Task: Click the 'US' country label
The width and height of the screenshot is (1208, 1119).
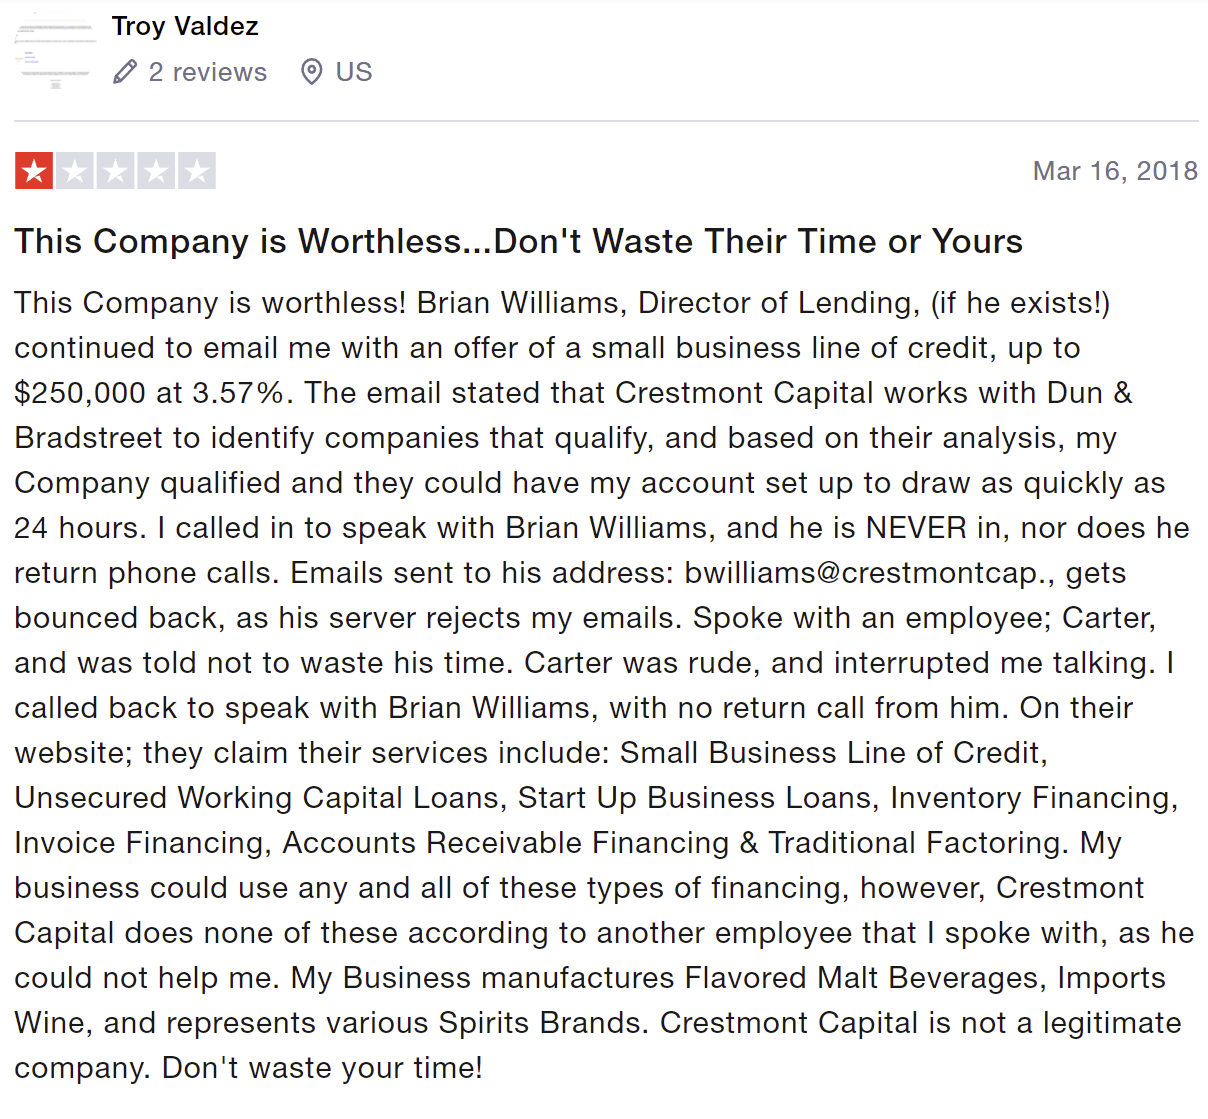Action: tap(354, 72)
